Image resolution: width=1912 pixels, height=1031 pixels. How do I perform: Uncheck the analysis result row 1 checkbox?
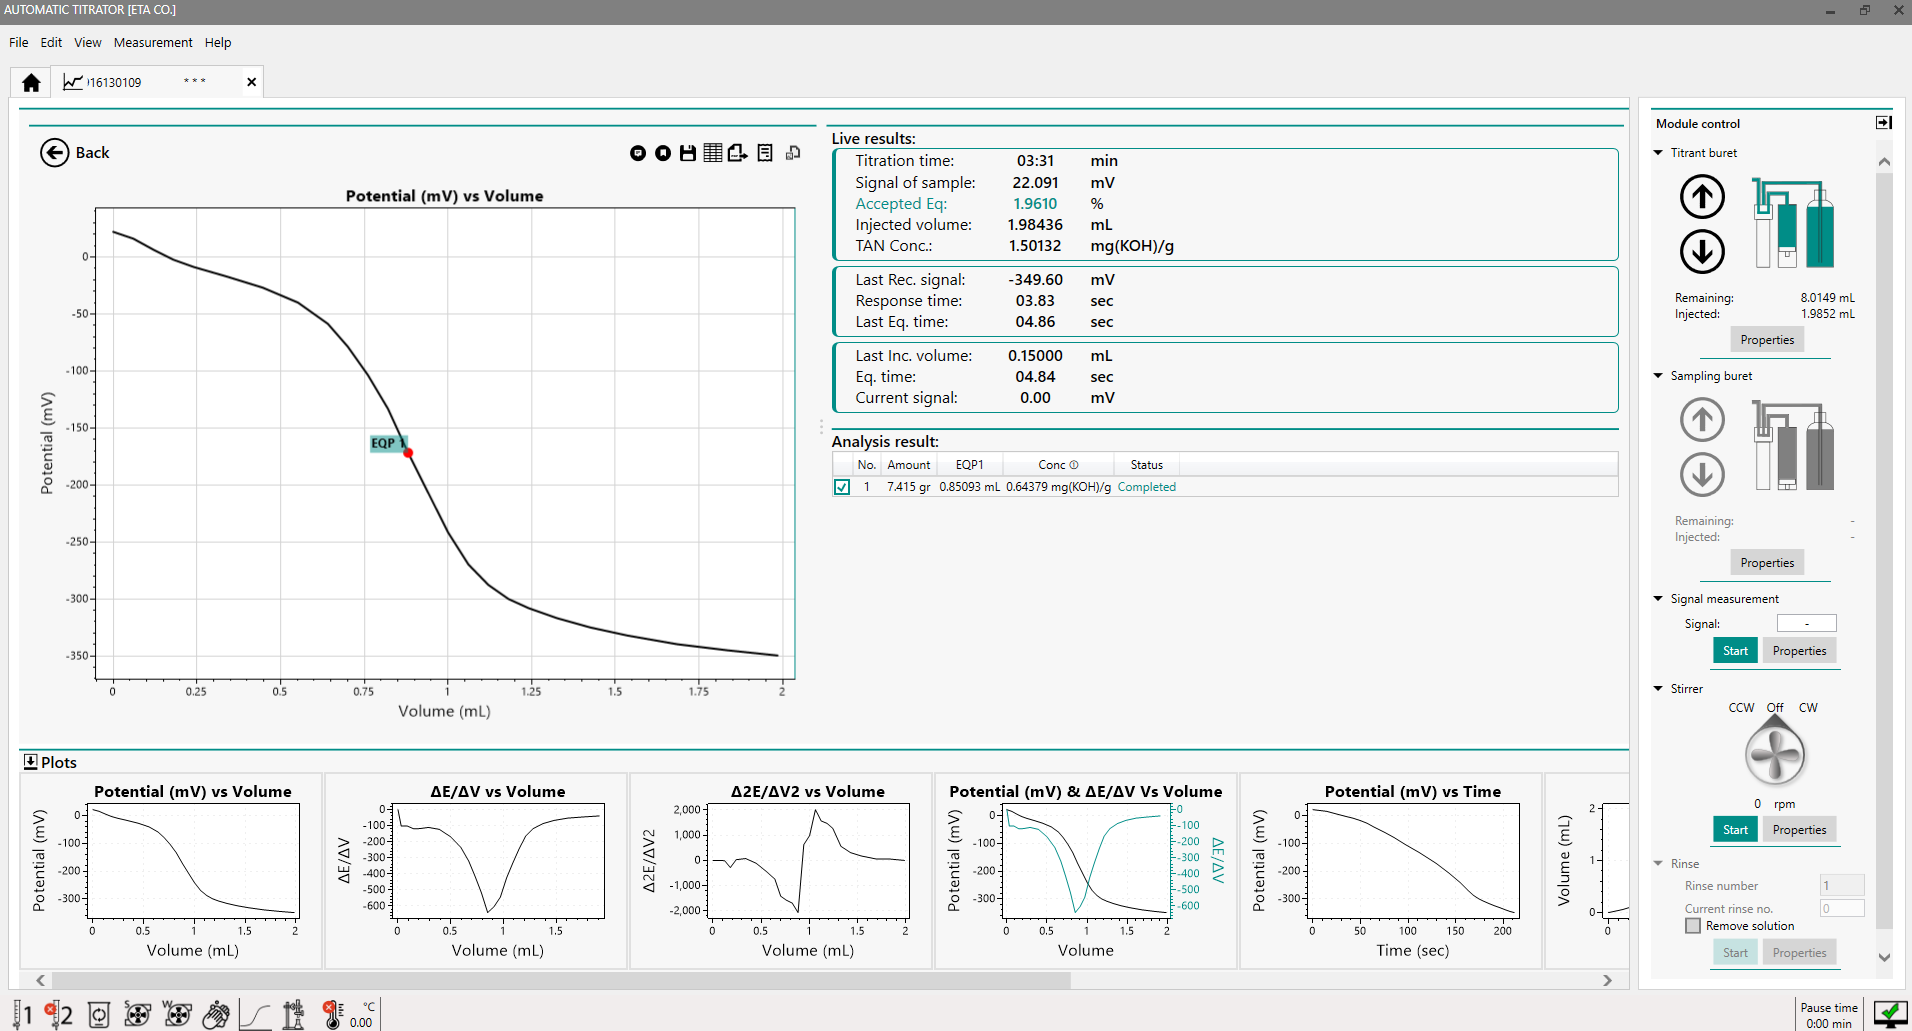tap(842, 487)
